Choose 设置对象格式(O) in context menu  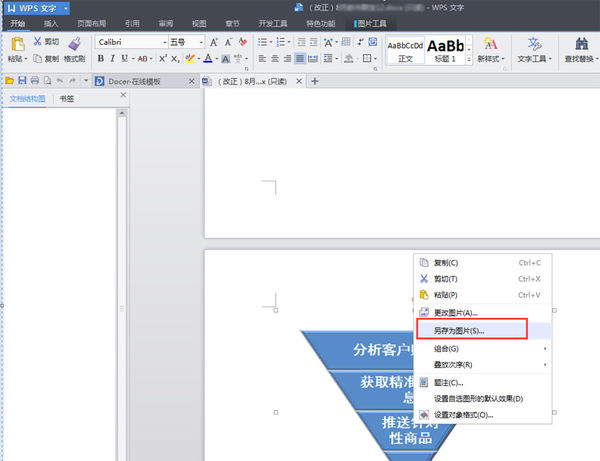coord(483,415)
